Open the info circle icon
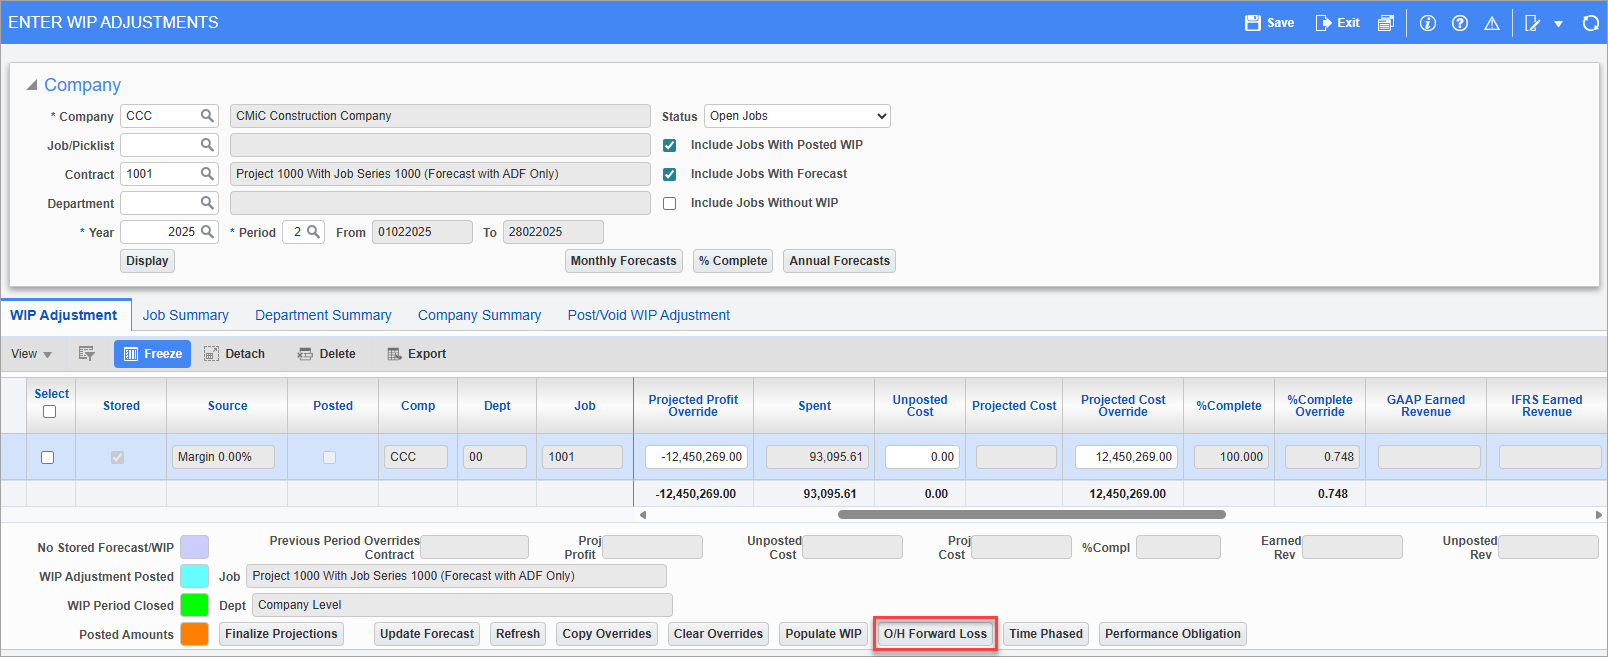 [1428, 23]
